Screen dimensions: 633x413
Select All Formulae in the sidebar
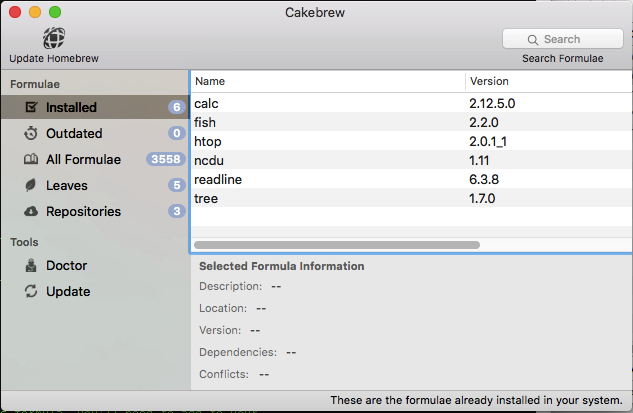click(x=95, y=159)
